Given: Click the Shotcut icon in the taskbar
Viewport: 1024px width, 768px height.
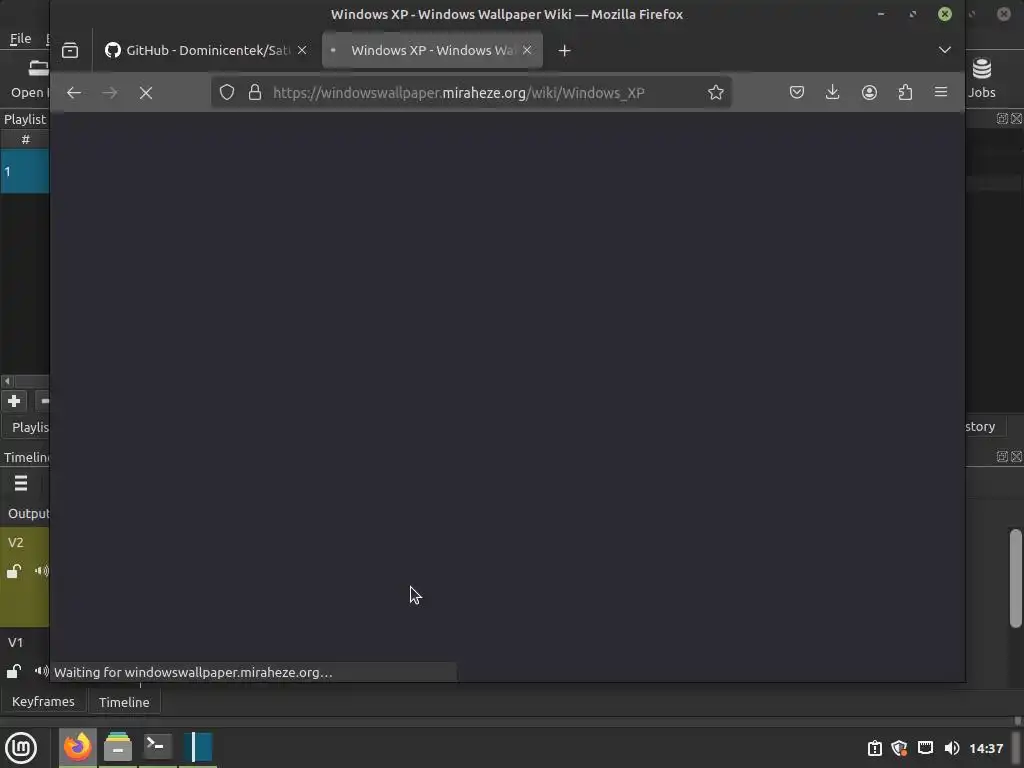Looking at the screenshot, I should [x=197, y=747].
